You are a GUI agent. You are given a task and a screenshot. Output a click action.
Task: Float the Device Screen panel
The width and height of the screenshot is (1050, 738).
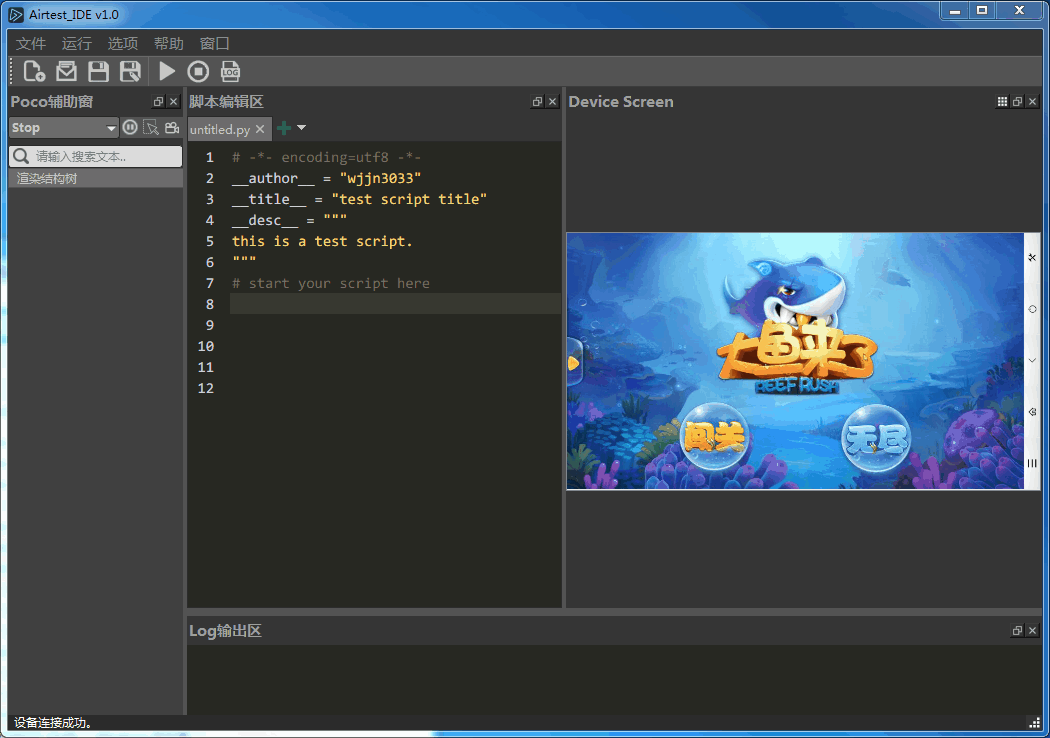pos(1017,102)
